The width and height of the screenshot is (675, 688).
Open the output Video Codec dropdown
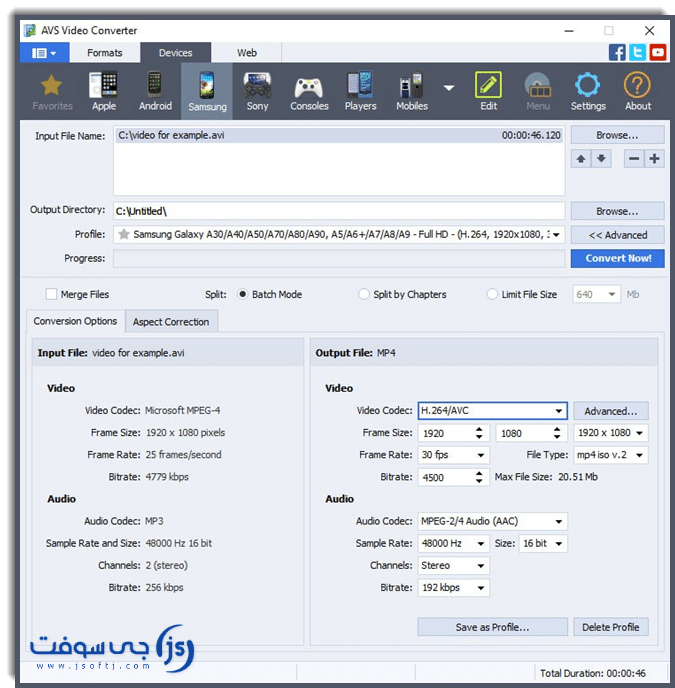point(492,411)
